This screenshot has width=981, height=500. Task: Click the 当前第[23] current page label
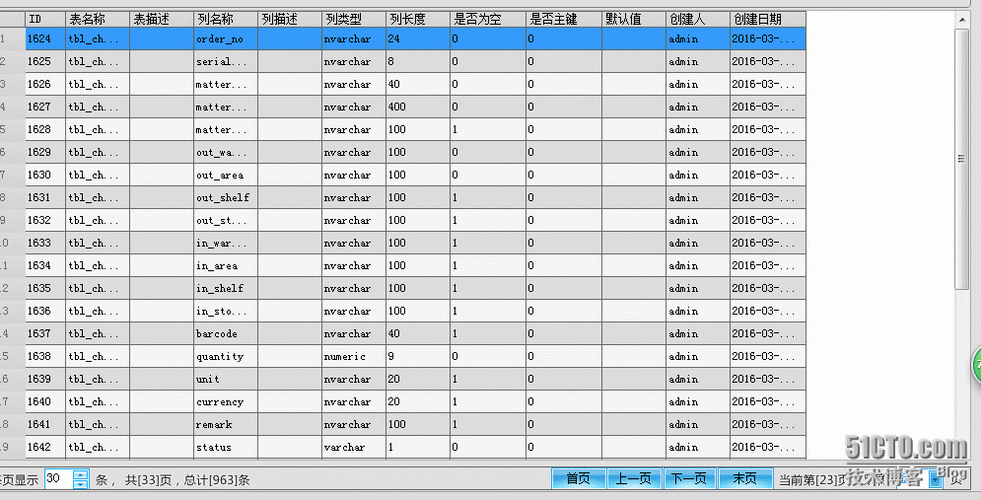point(808,480)
